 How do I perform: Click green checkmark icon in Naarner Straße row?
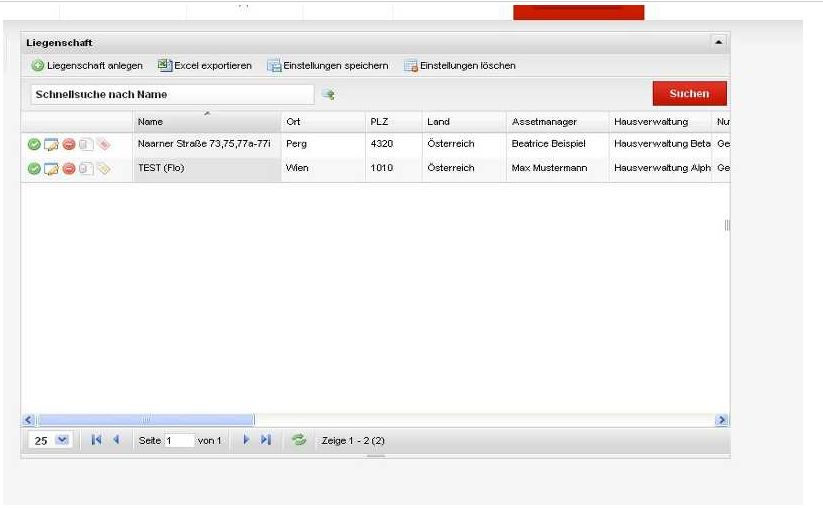tap(34, 144)
